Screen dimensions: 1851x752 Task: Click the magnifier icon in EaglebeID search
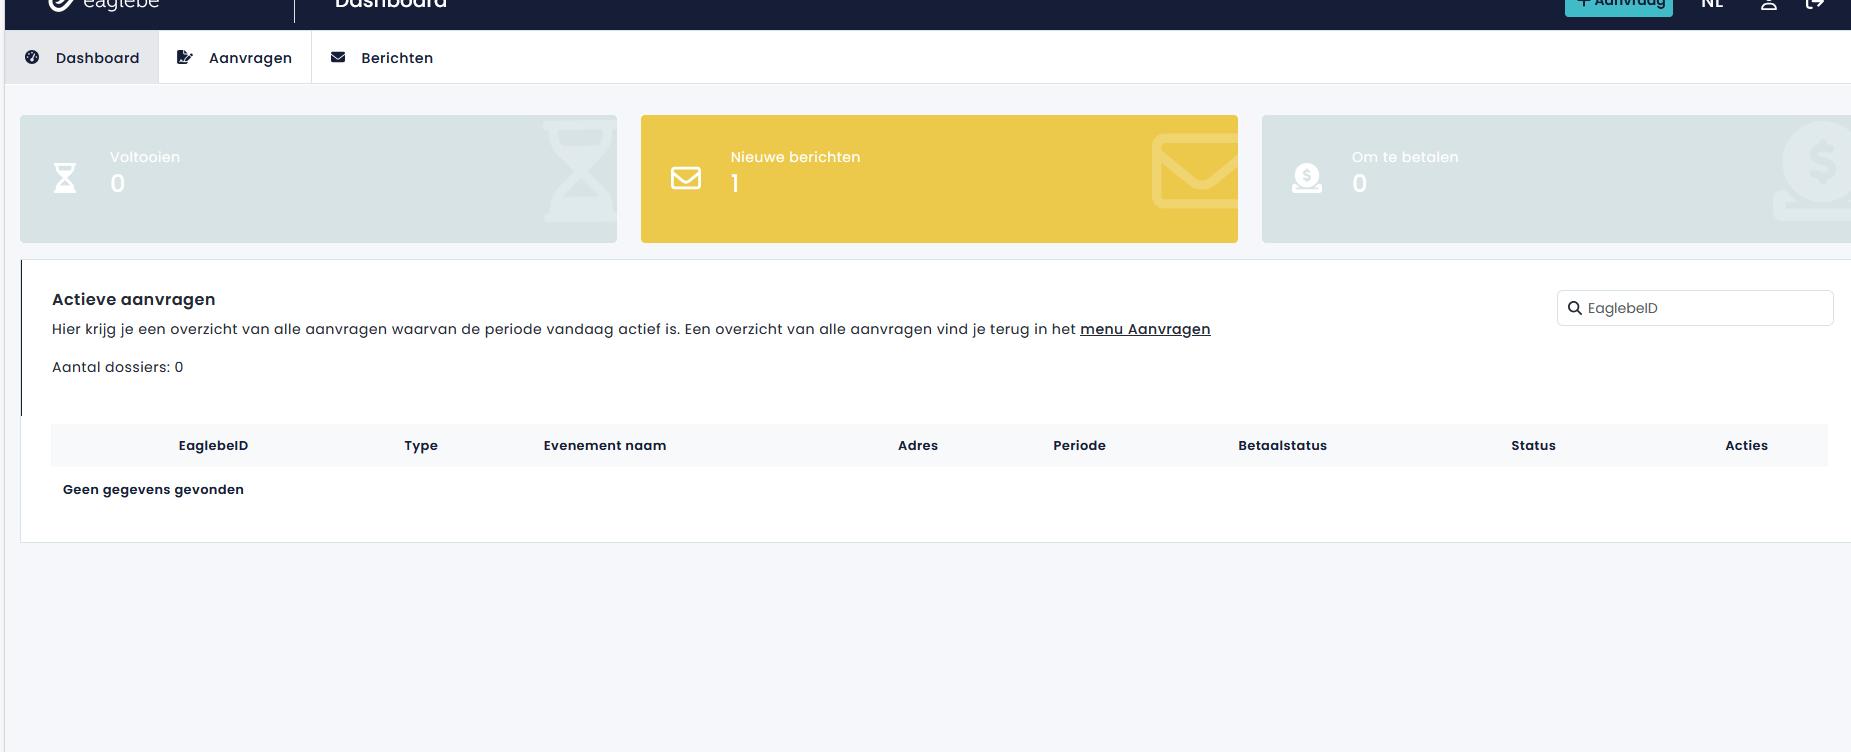pos(1574,308)
